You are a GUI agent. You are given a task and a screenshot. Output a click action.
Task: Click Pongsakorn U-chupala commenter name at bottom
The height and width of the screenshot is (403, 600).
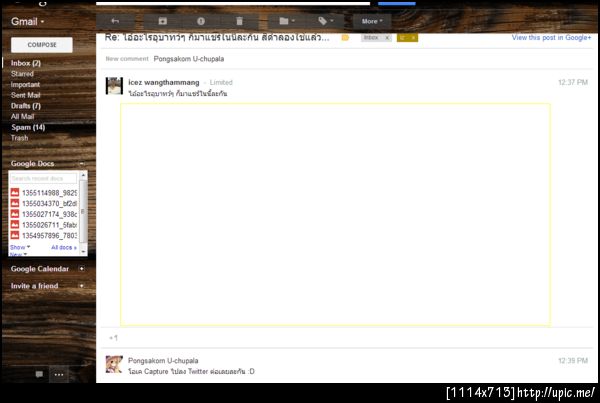point(163,361)
